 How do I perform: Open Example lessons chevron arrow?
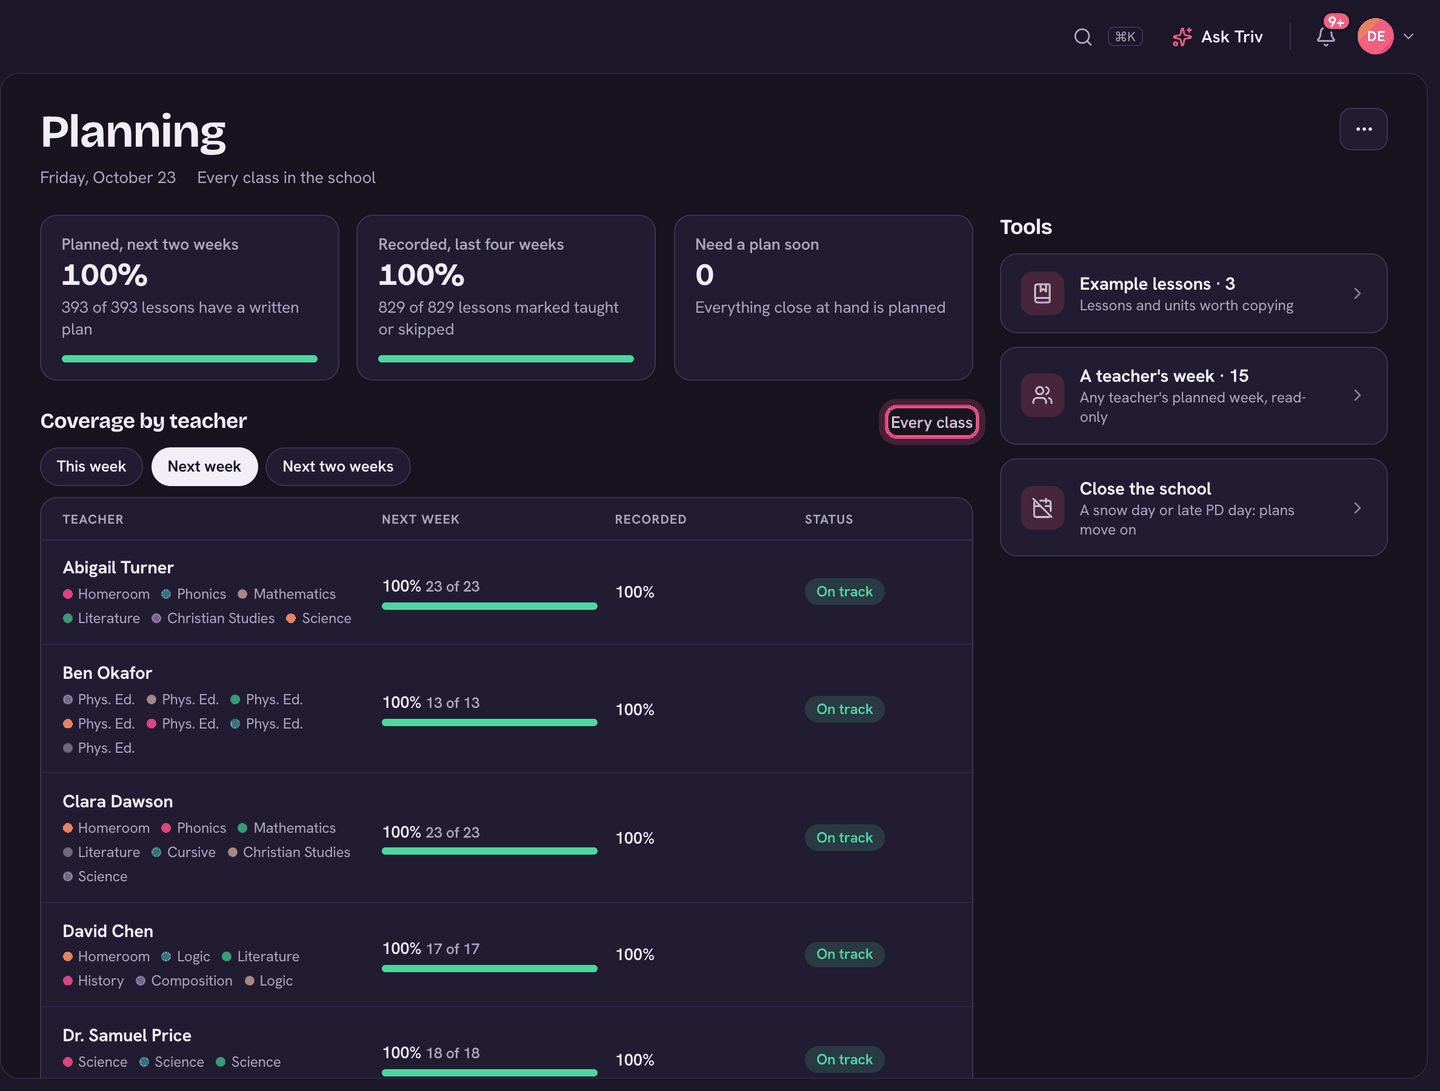pos(1357,293)
